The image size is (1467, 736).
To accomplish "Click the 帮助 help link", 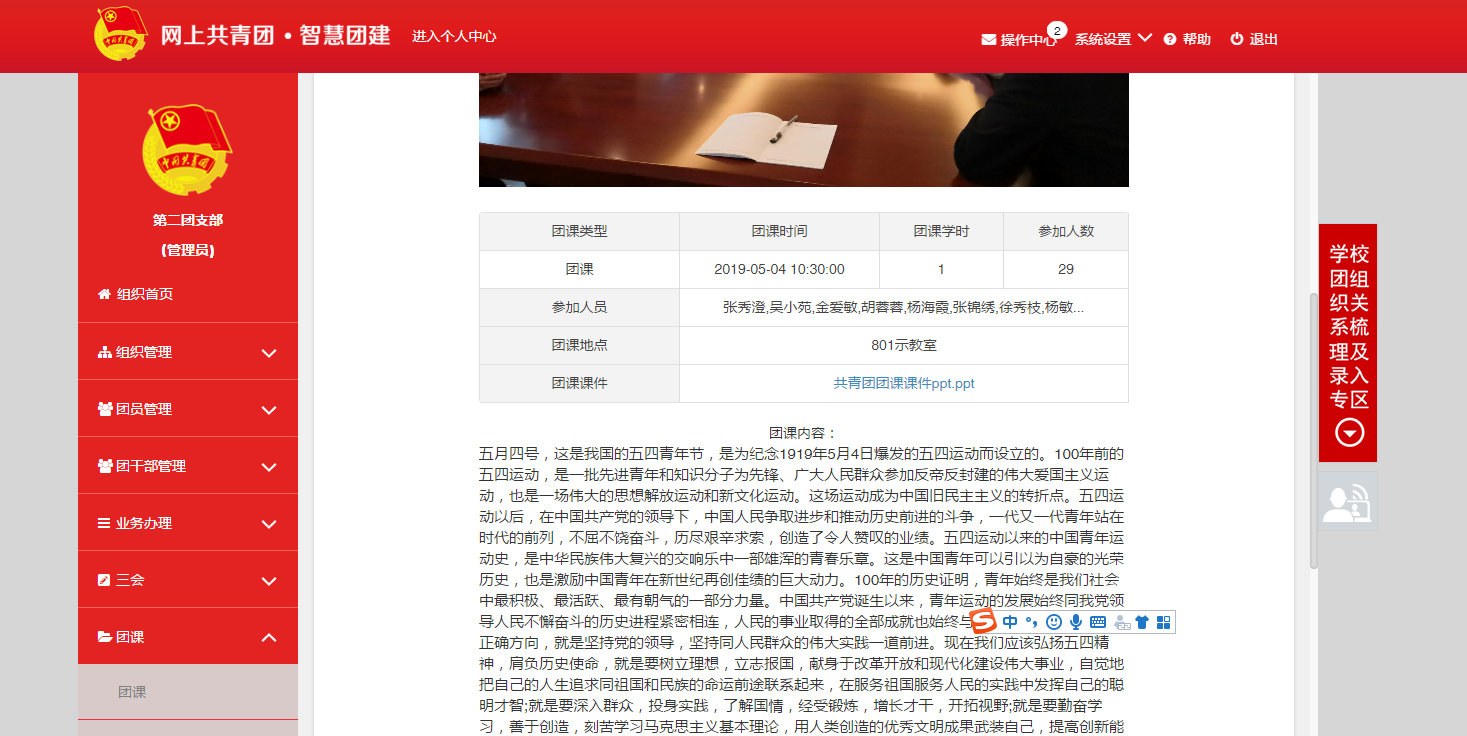I will 1187,40.
